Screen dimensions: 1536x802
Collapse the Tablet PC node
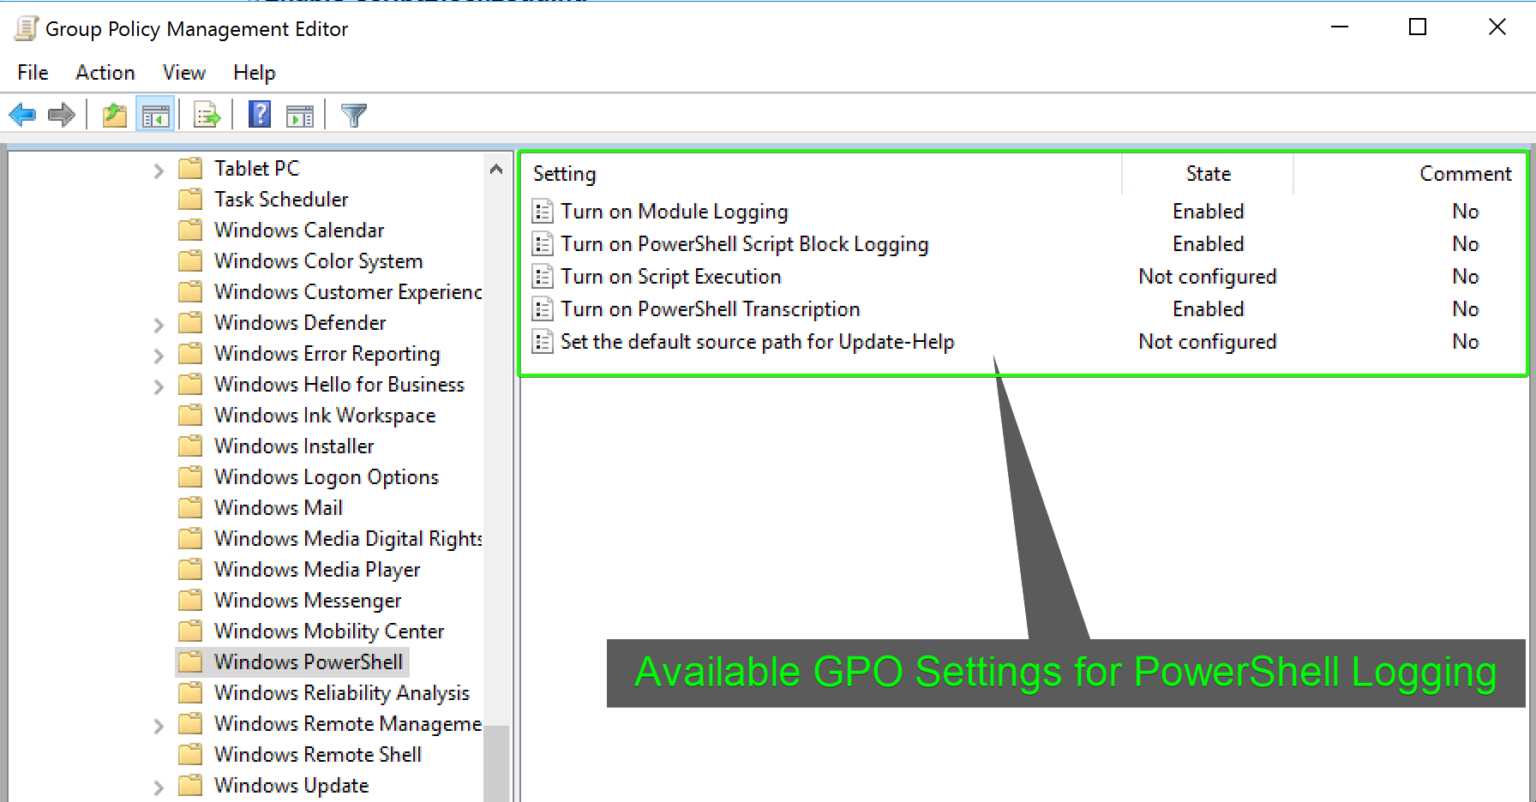click(158, 168)
